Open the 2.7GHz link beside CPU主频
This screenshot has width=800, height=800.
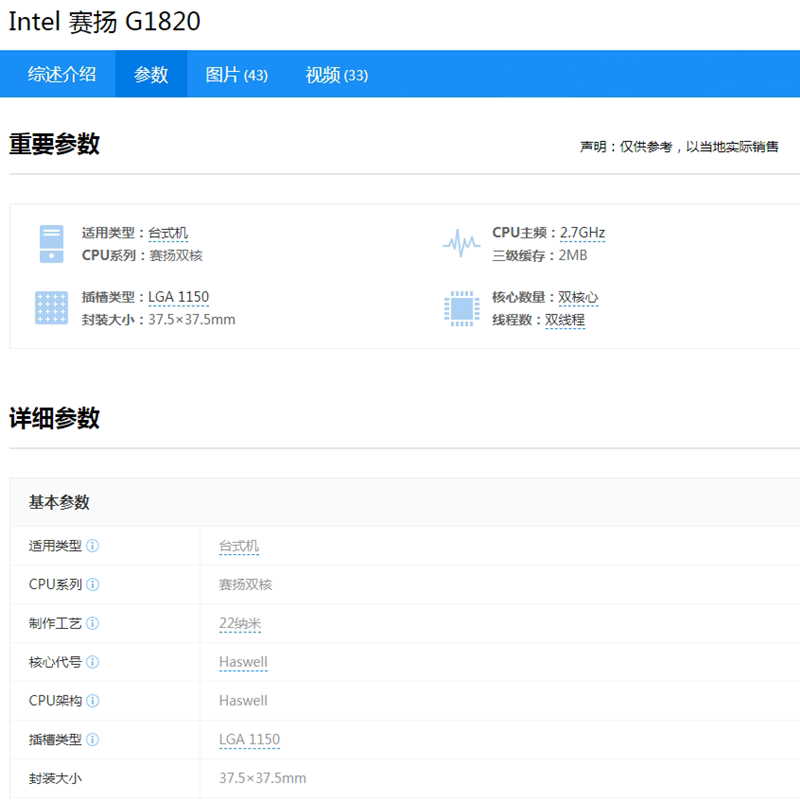click(582, 233)
